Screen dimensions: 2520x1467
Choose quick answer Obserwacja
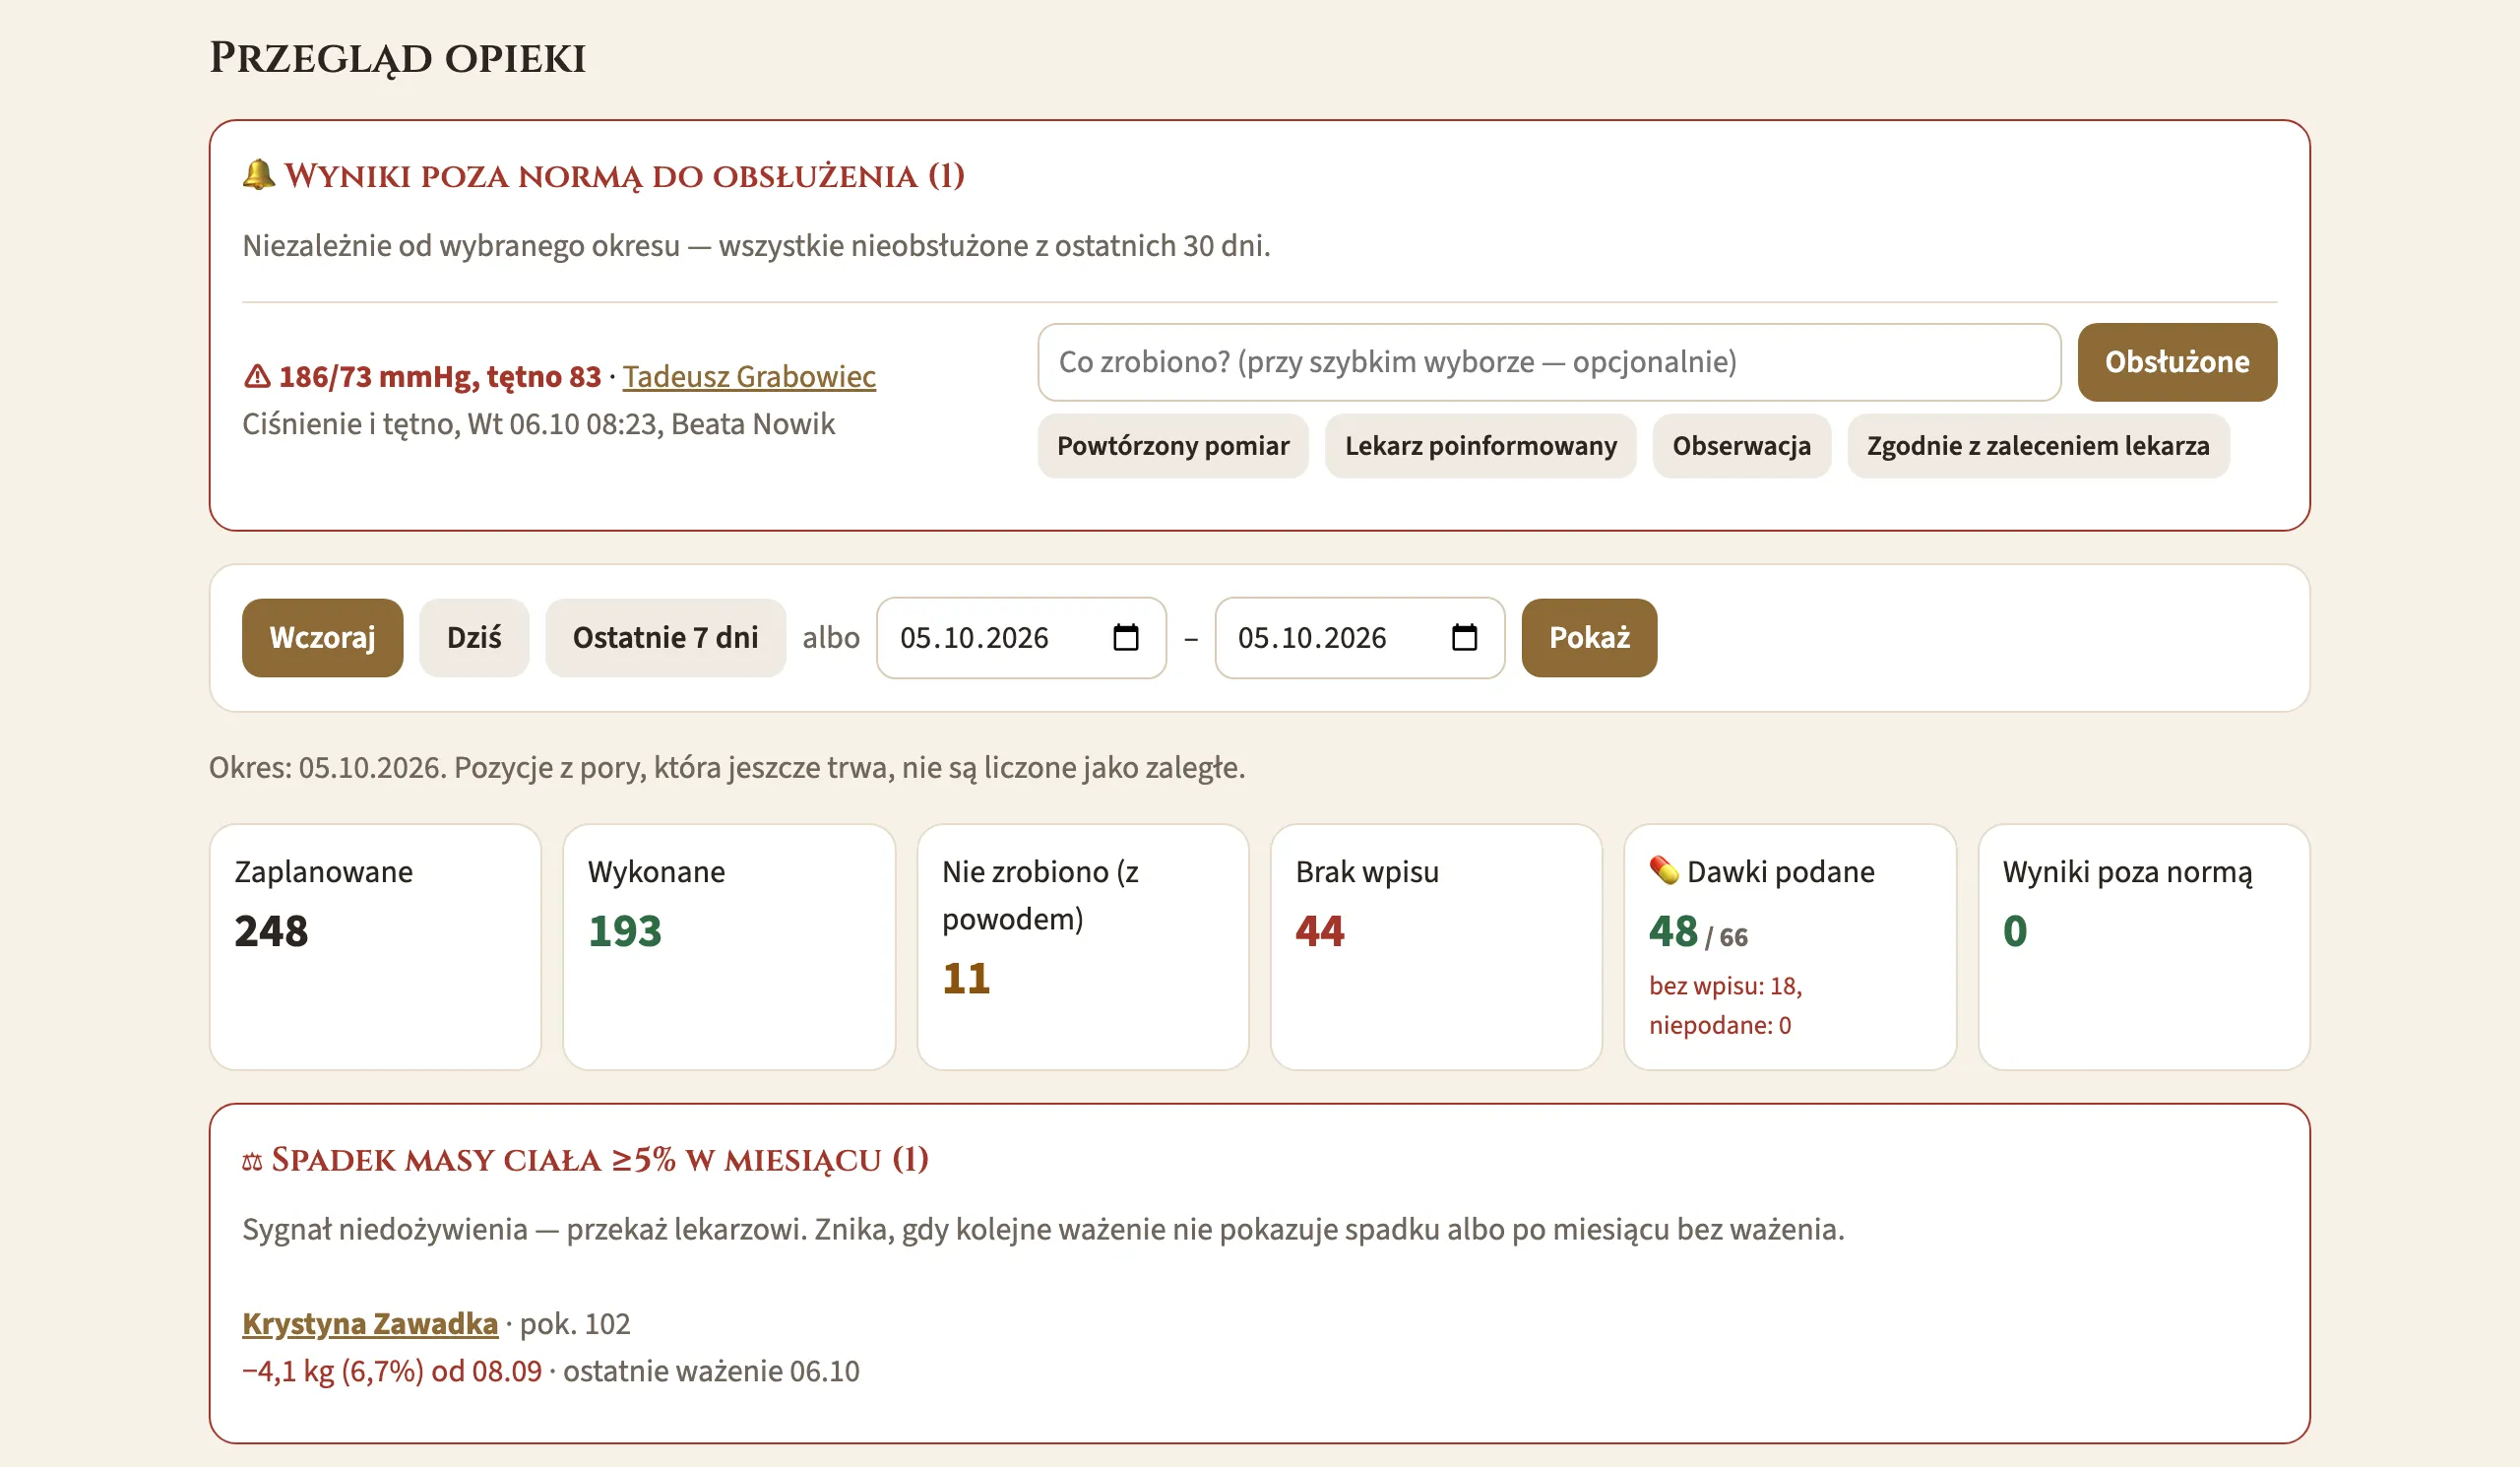point(1741,446)
